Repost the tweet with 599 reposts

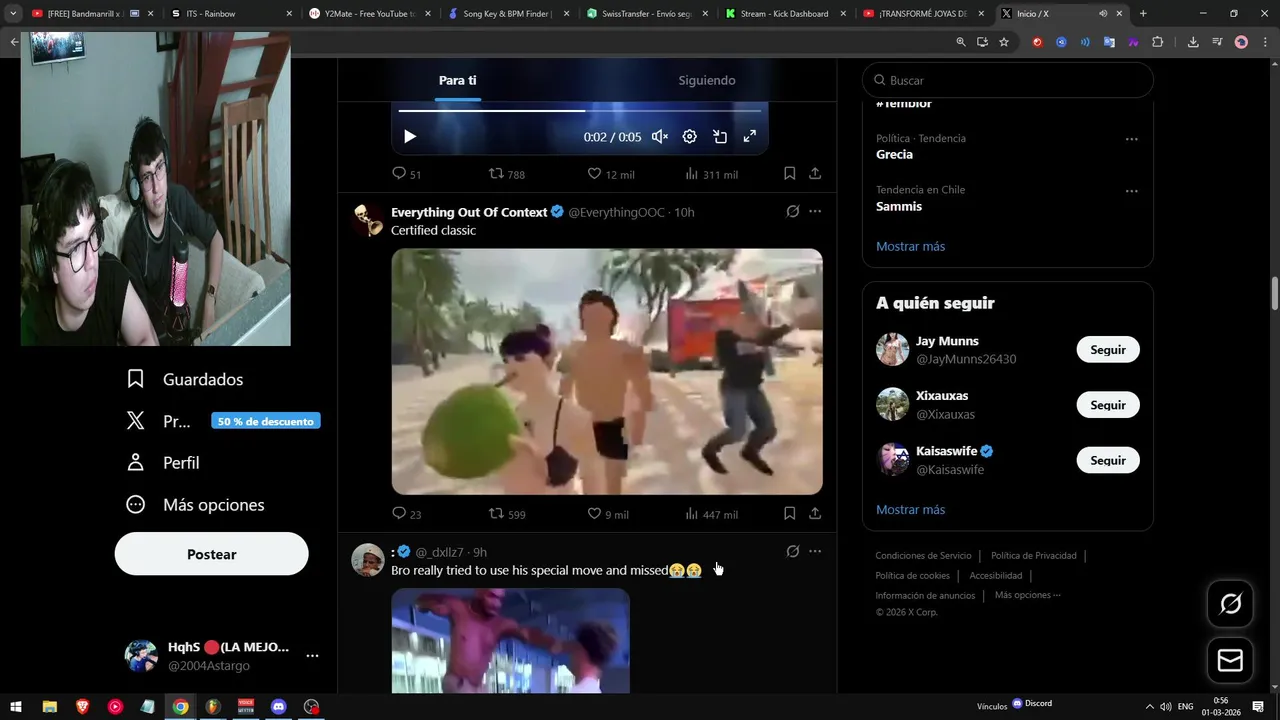click(x=506, y=514)
